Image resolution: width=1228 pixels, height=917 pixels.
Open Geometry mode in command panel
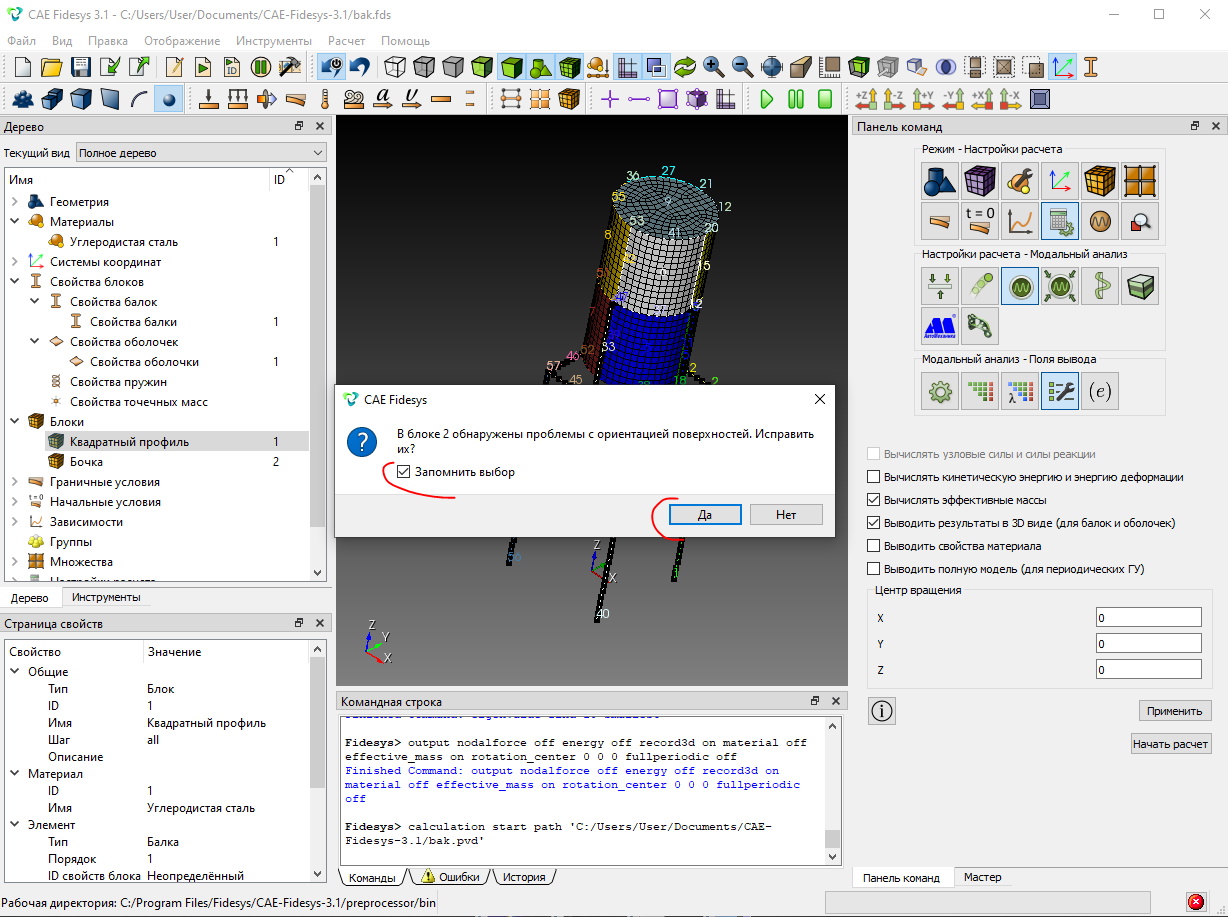pos(939,181)
